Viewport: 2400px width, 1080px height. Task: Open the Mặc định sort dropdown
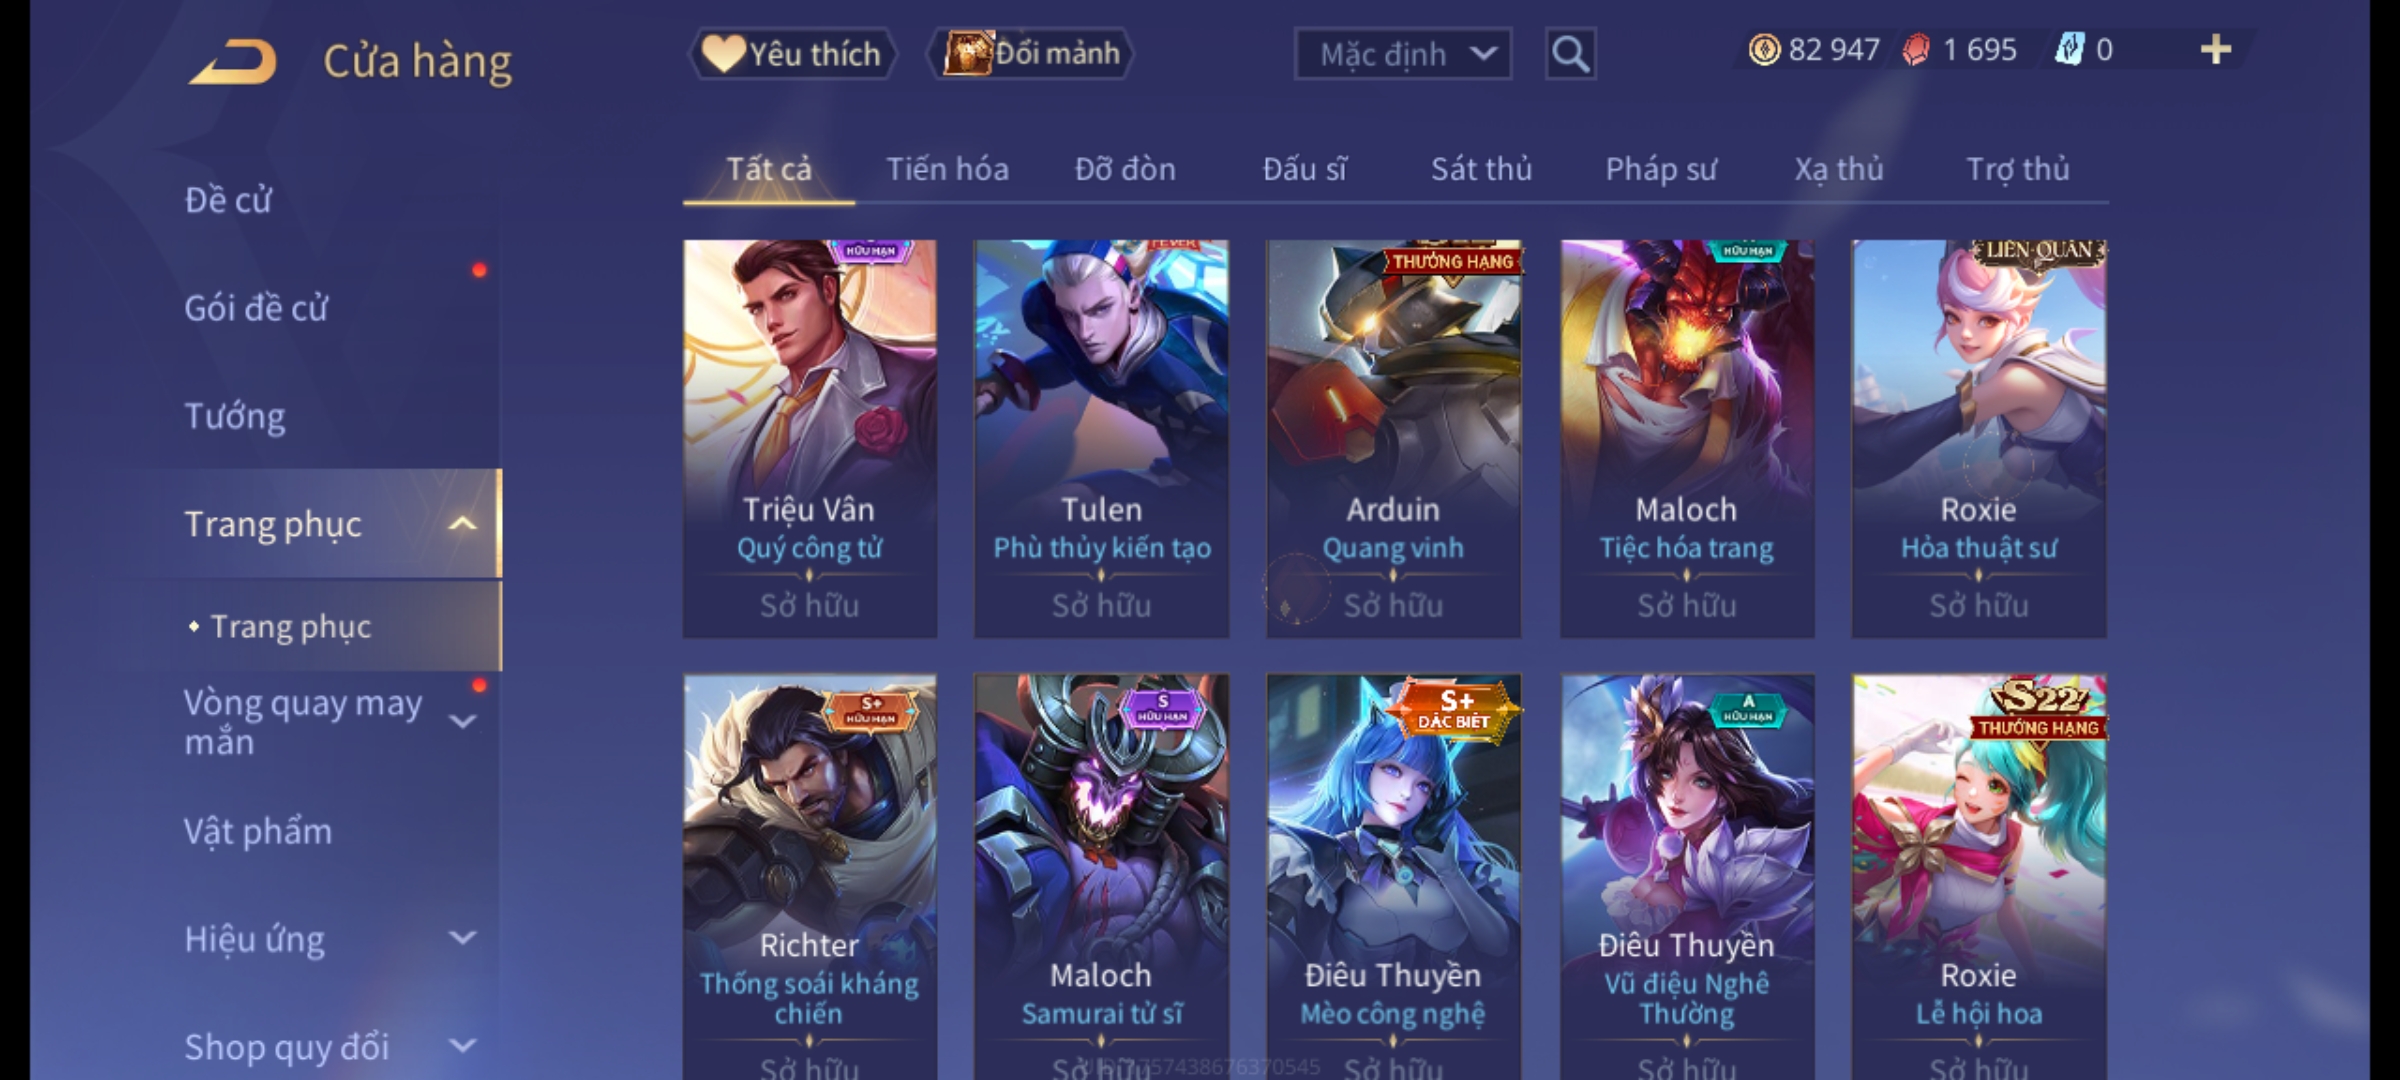coord(1402,54)
